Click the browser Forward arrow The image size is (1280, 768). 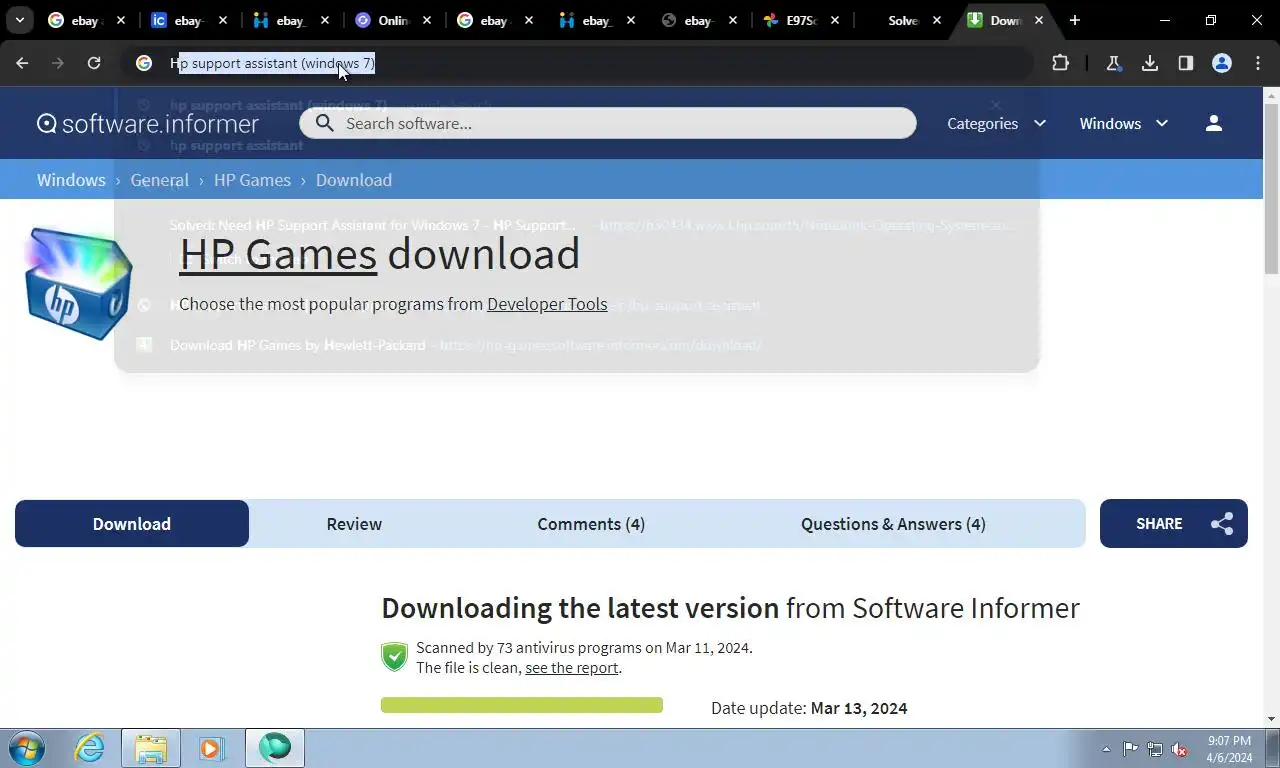coord(58,63)
